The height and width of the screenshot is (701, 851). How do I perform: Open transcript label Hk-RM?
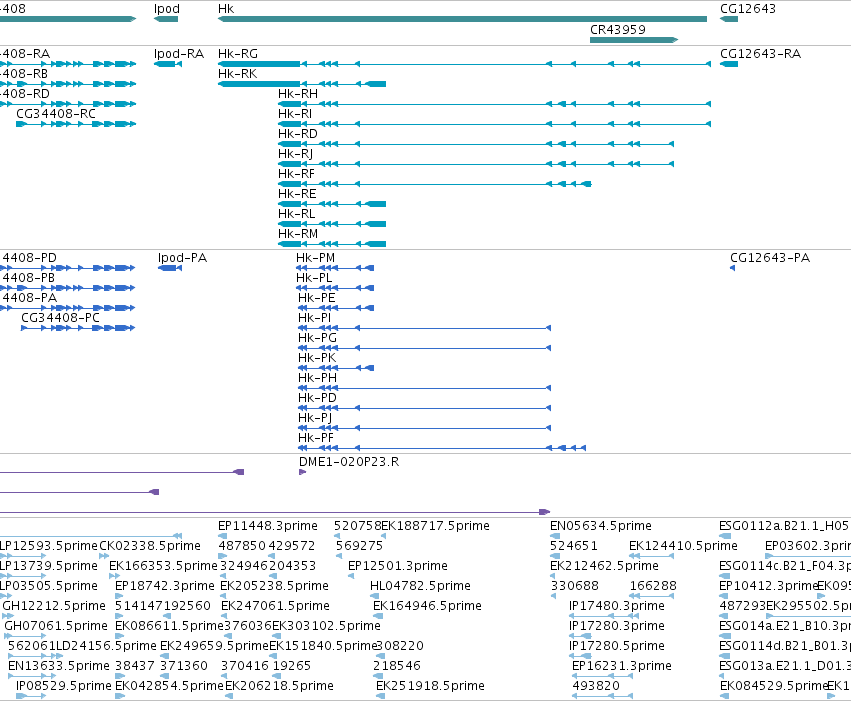(298, 234)
